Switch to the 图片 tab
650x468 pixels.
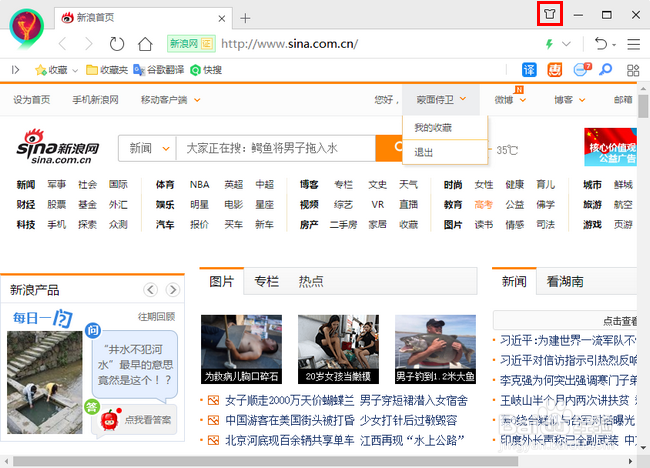221,281
